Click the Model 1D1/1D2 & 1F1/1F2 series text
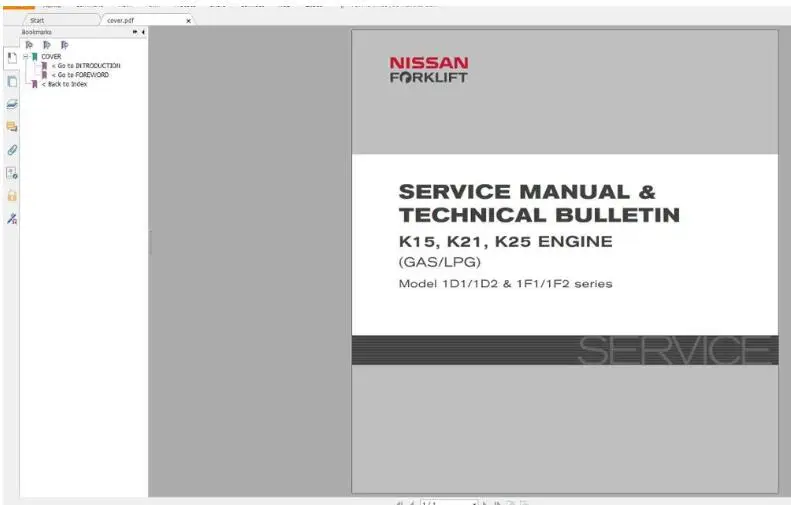Screen dimensions: 791x505 tap(505, 284)
